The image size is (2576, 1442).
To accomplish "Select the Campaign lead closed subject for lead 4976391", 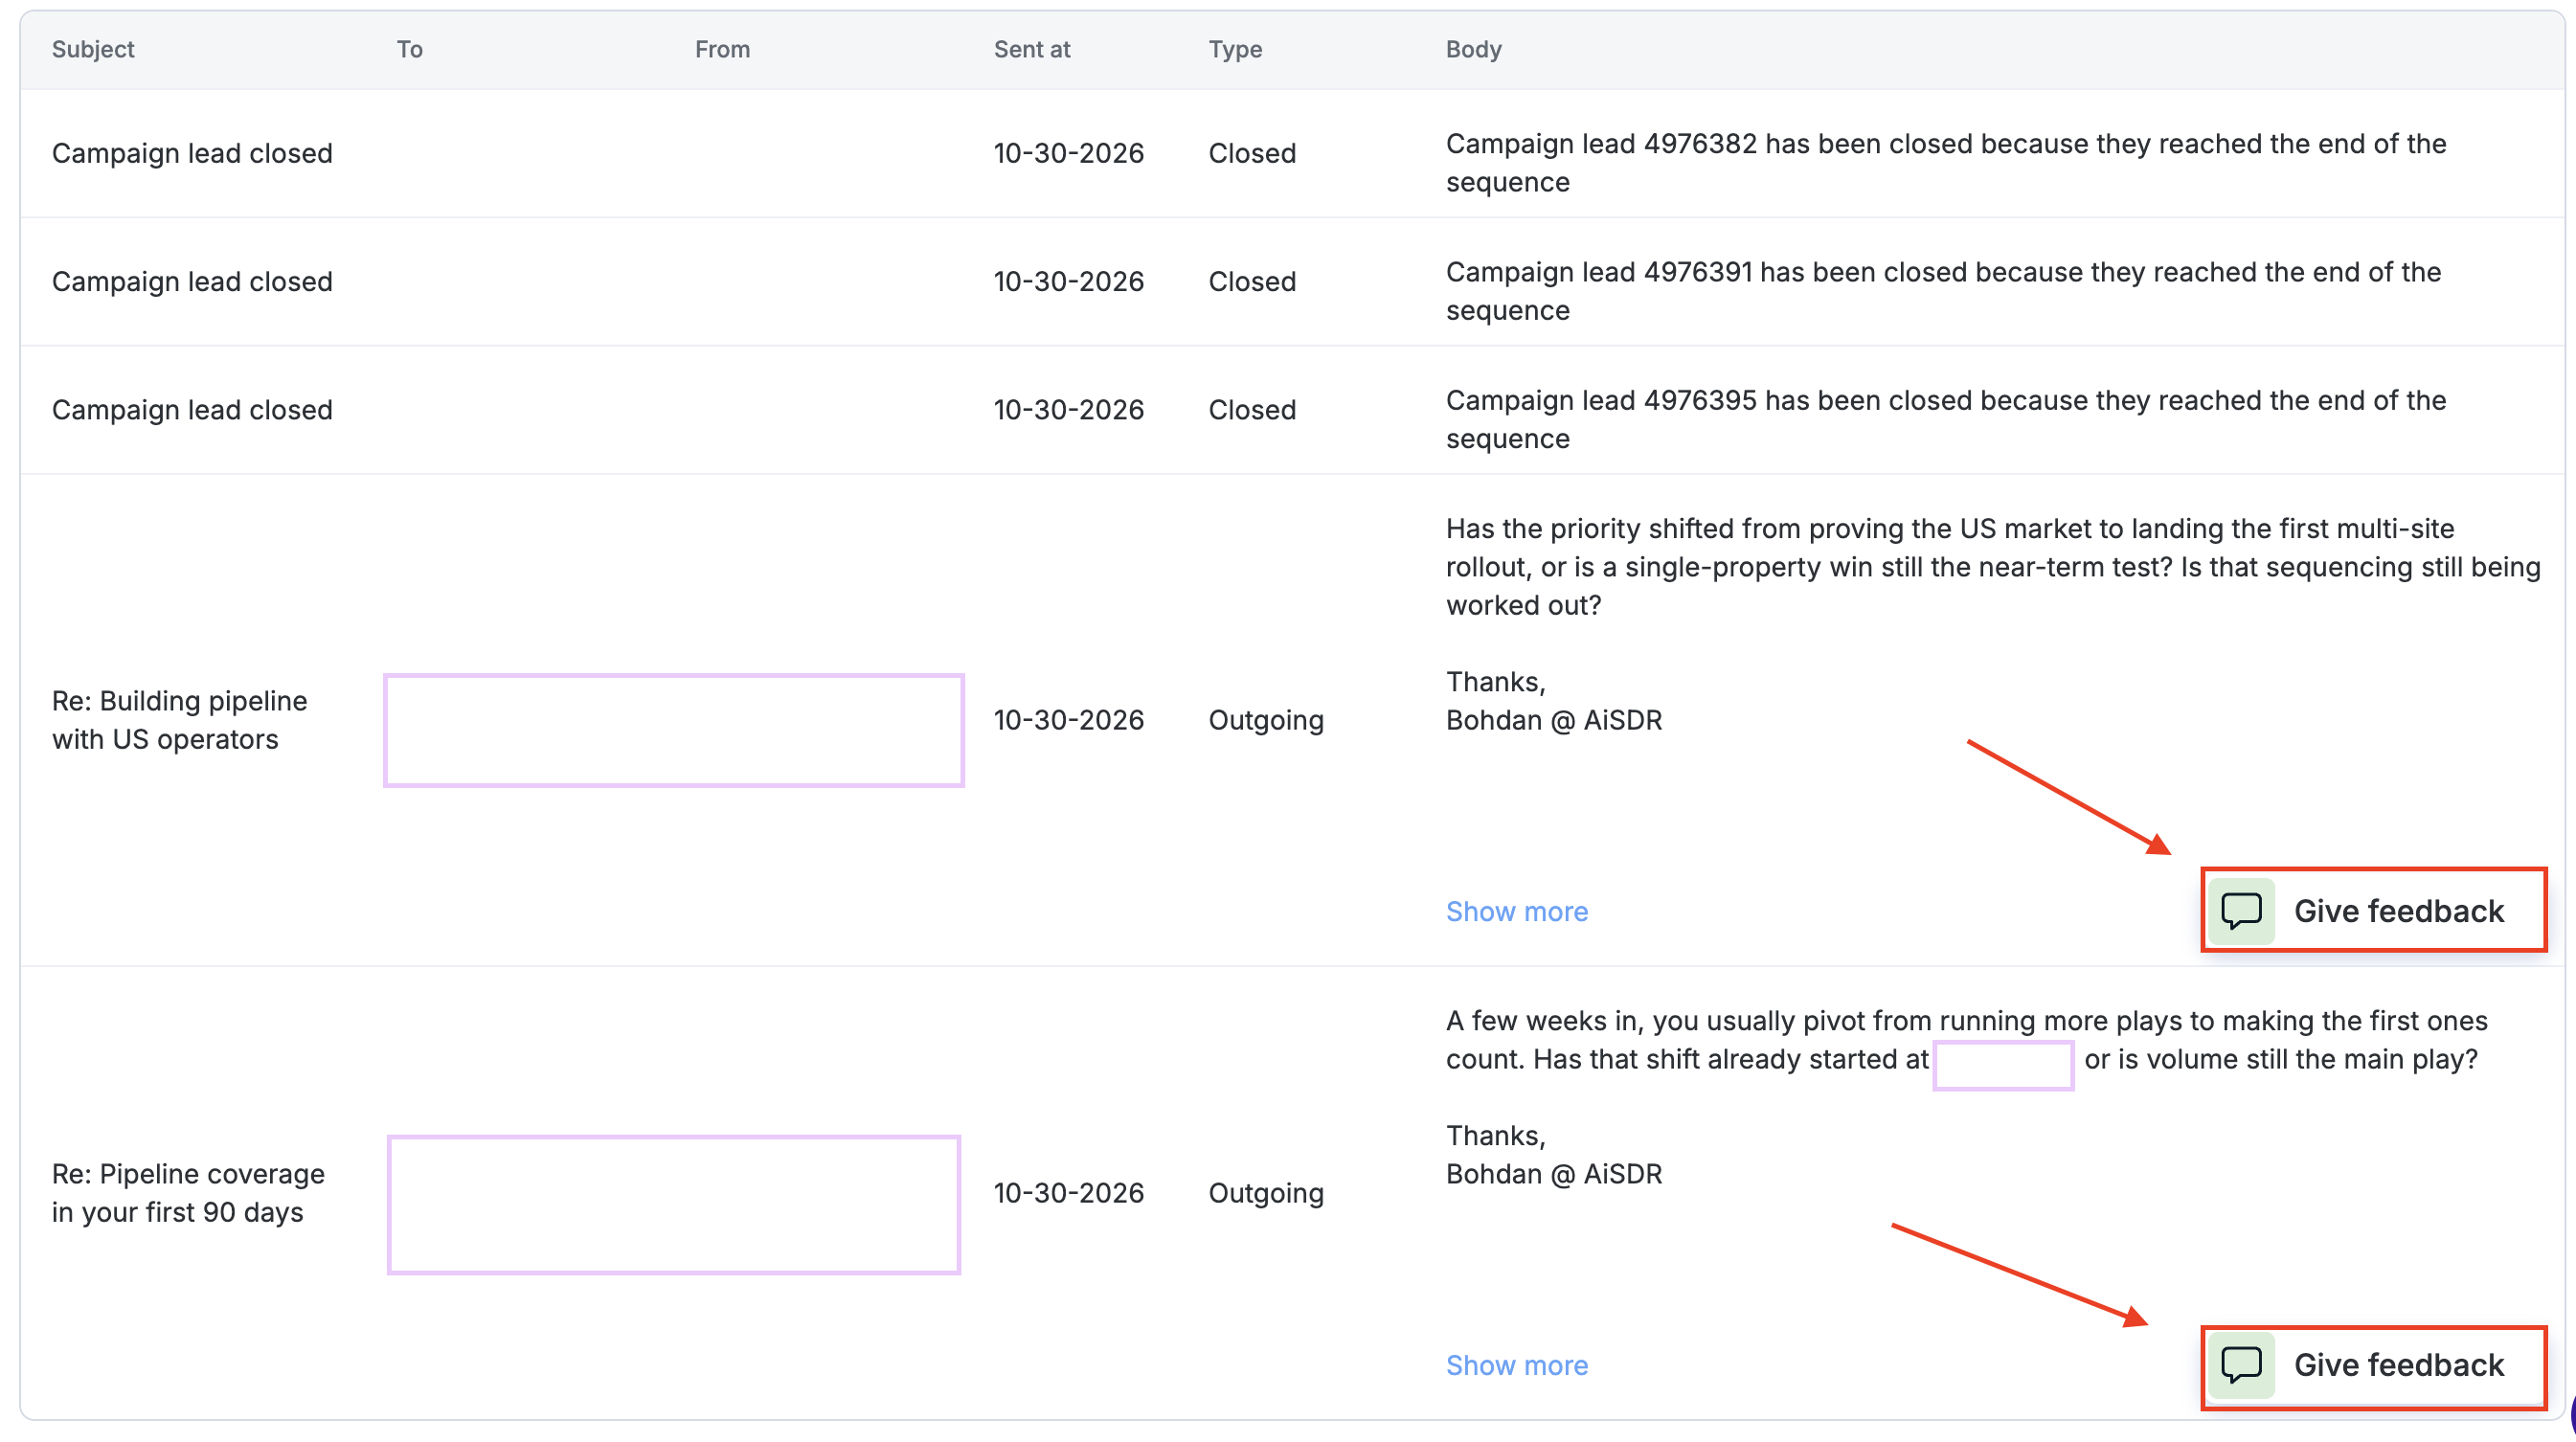I will coord(192,281).
